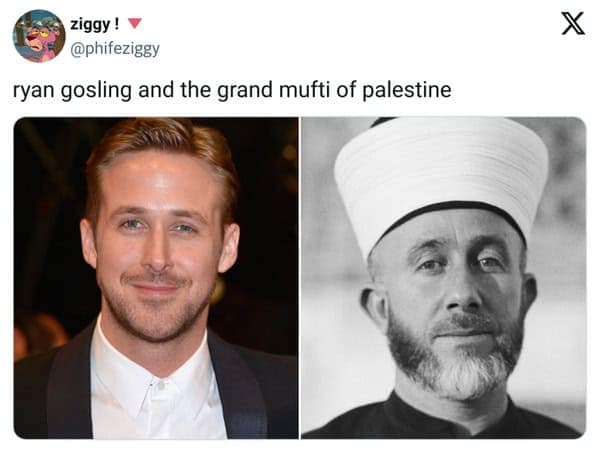This screenshot has width=599, height=451.
Task: Click the word "and" in tweet caption
Action: coord(155,90)
